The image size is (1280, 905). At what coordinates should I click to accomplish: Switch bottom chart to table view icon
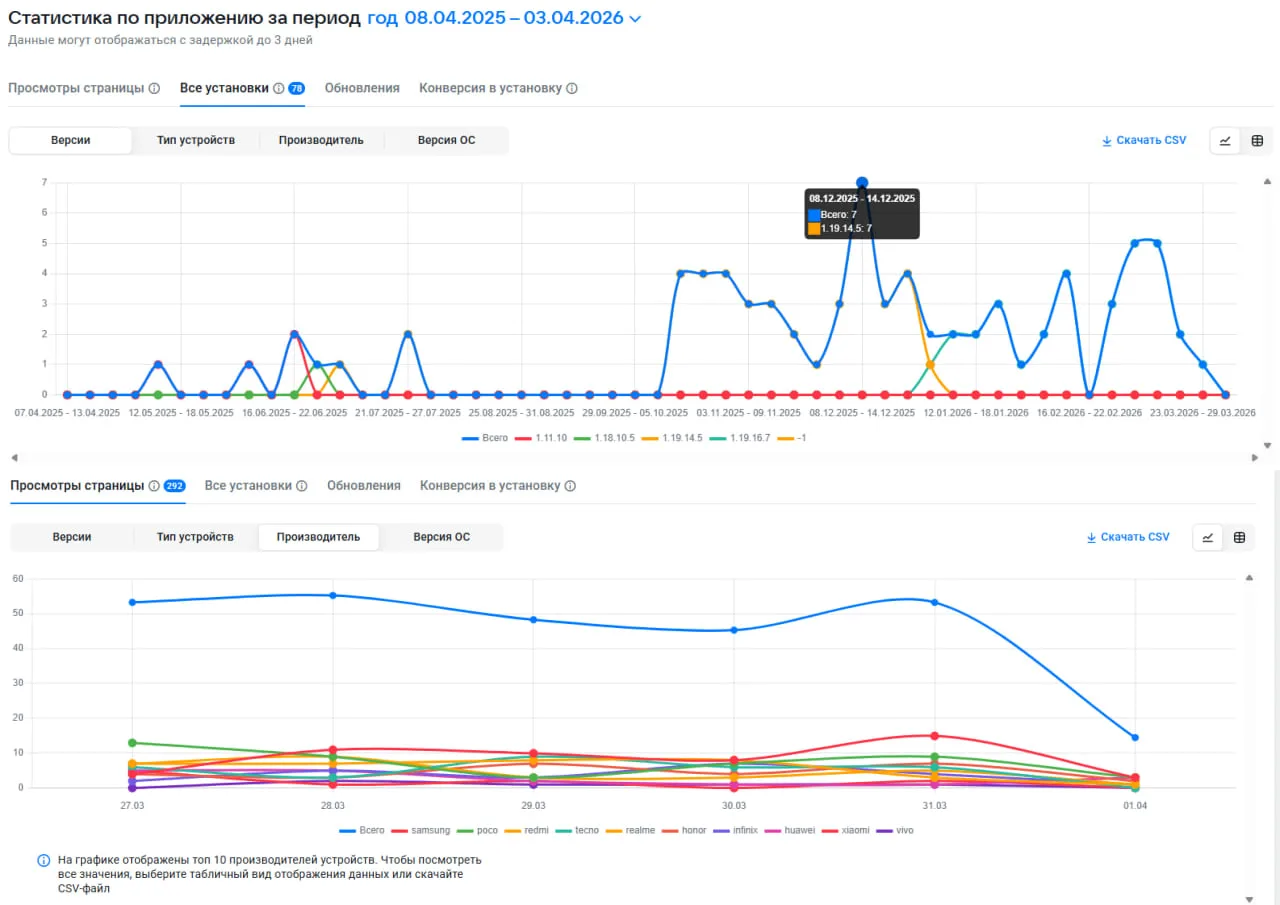tap(1239, 537)
